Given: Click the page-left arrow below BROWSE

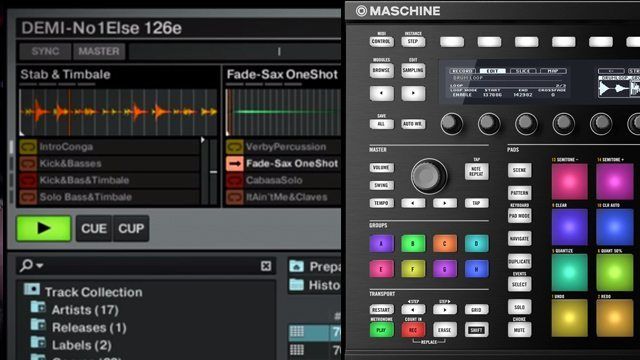Looking at the screenshot, I should (382, 93).
